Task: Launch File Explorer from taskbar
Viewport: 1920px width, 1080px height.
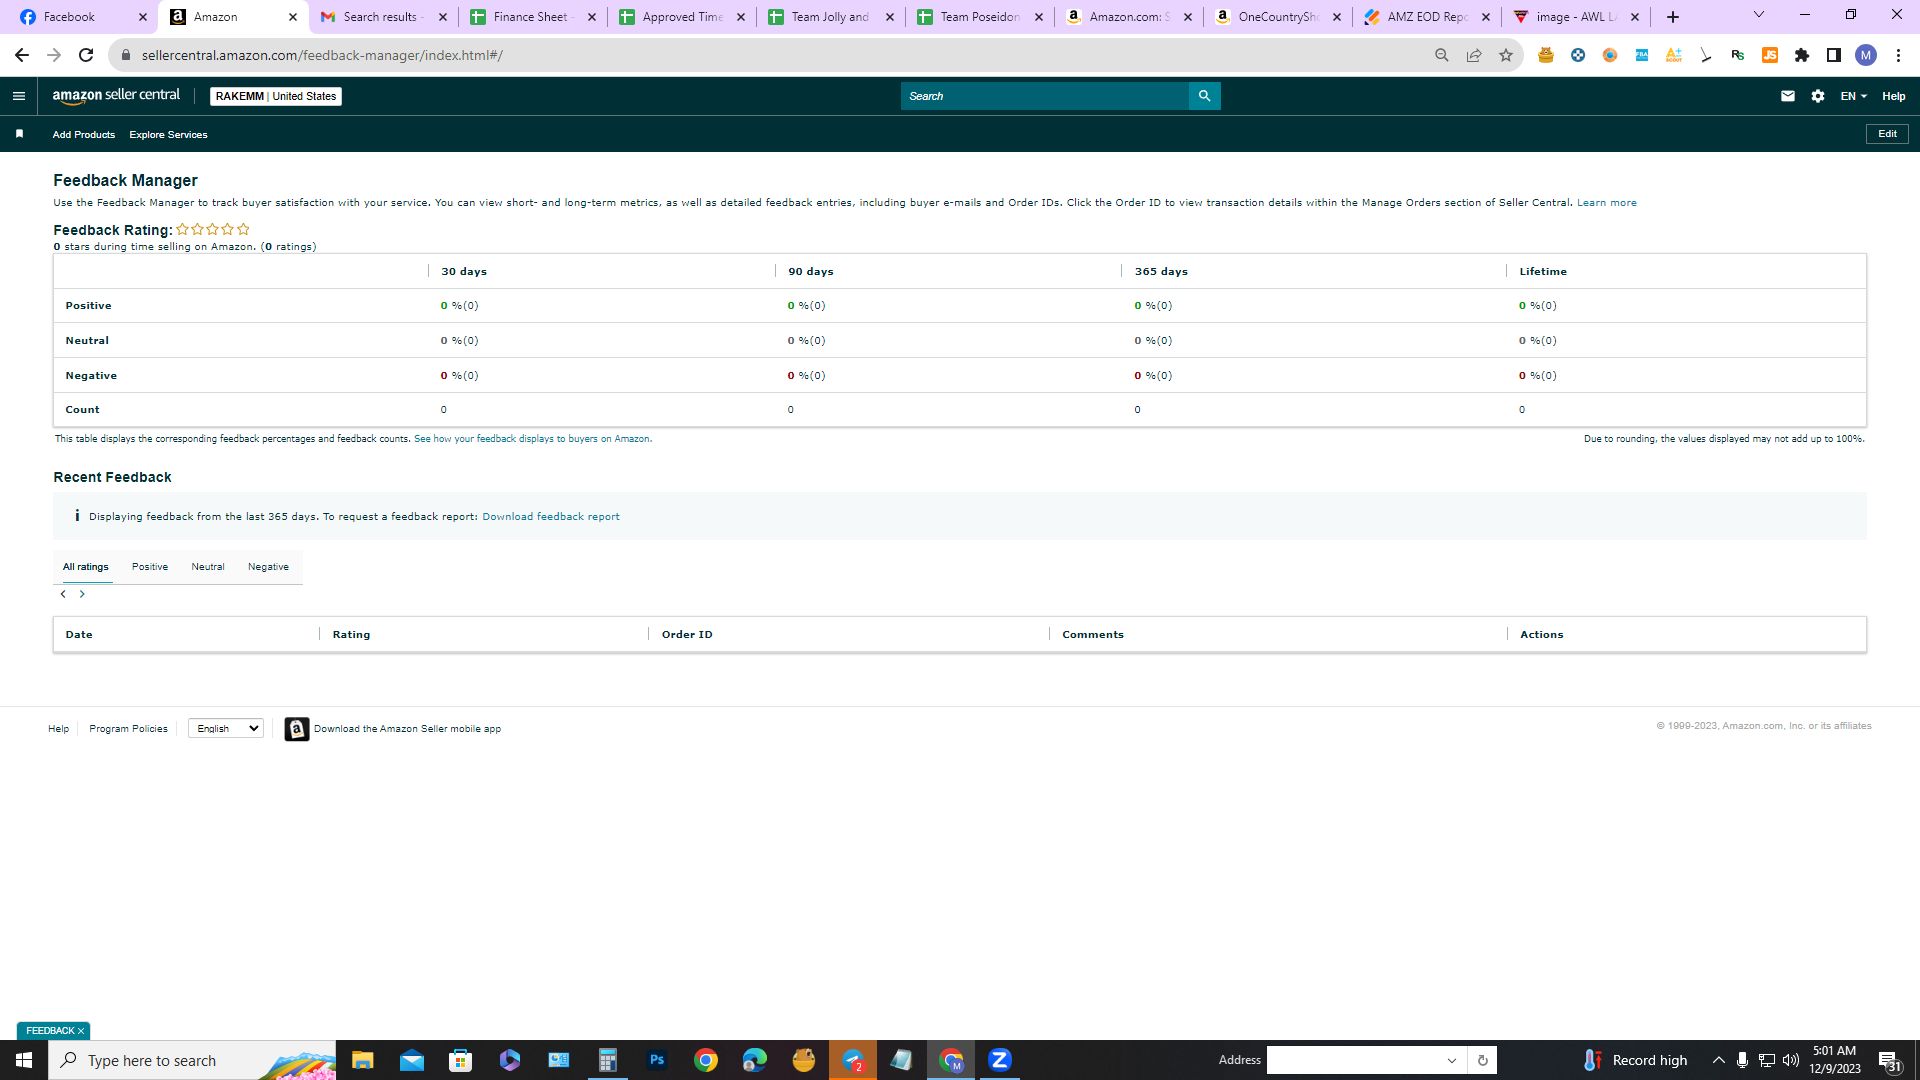Action: 362,1060
